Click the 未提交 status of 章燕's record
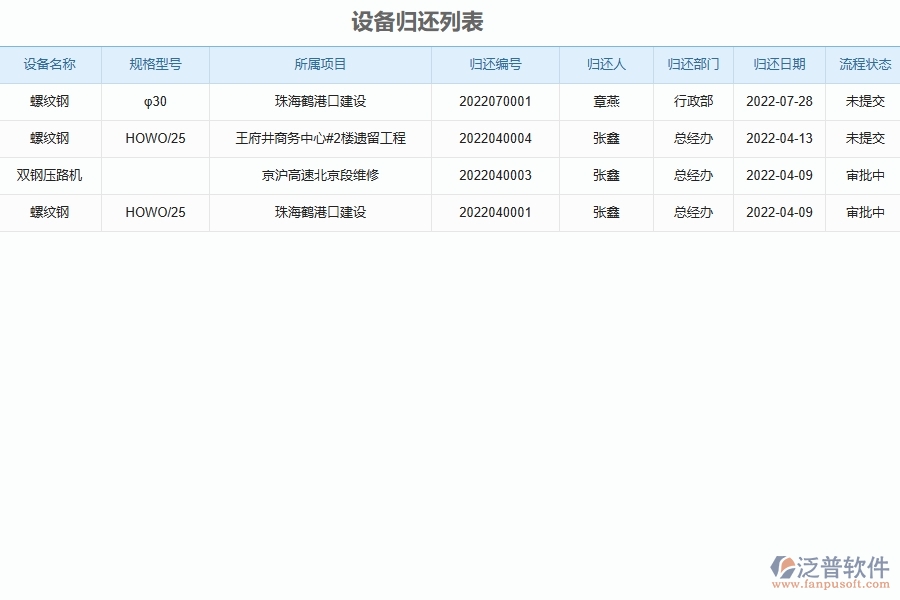Screen dimensions: 900x600 coord(862,101)
